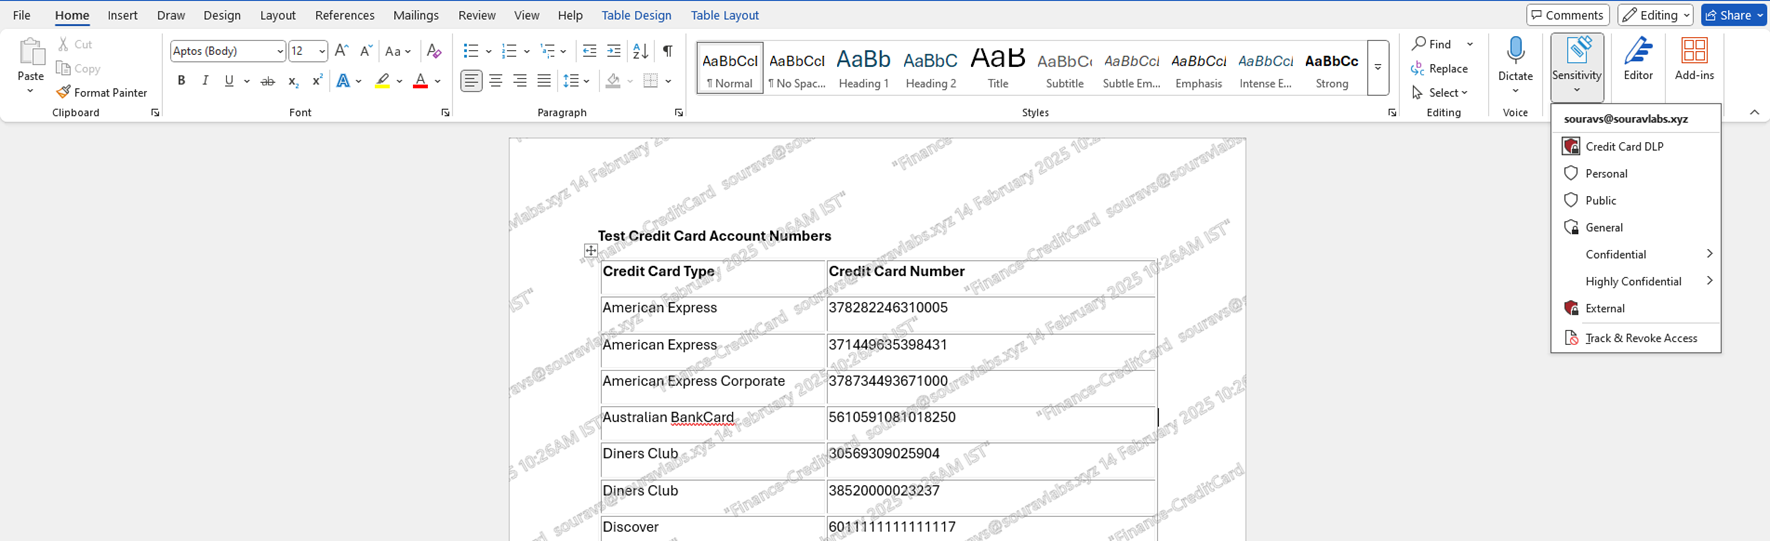The width and height of the screenshot is (1770, 541).
Task: Apply the Title style
Action: pos(998,67)
